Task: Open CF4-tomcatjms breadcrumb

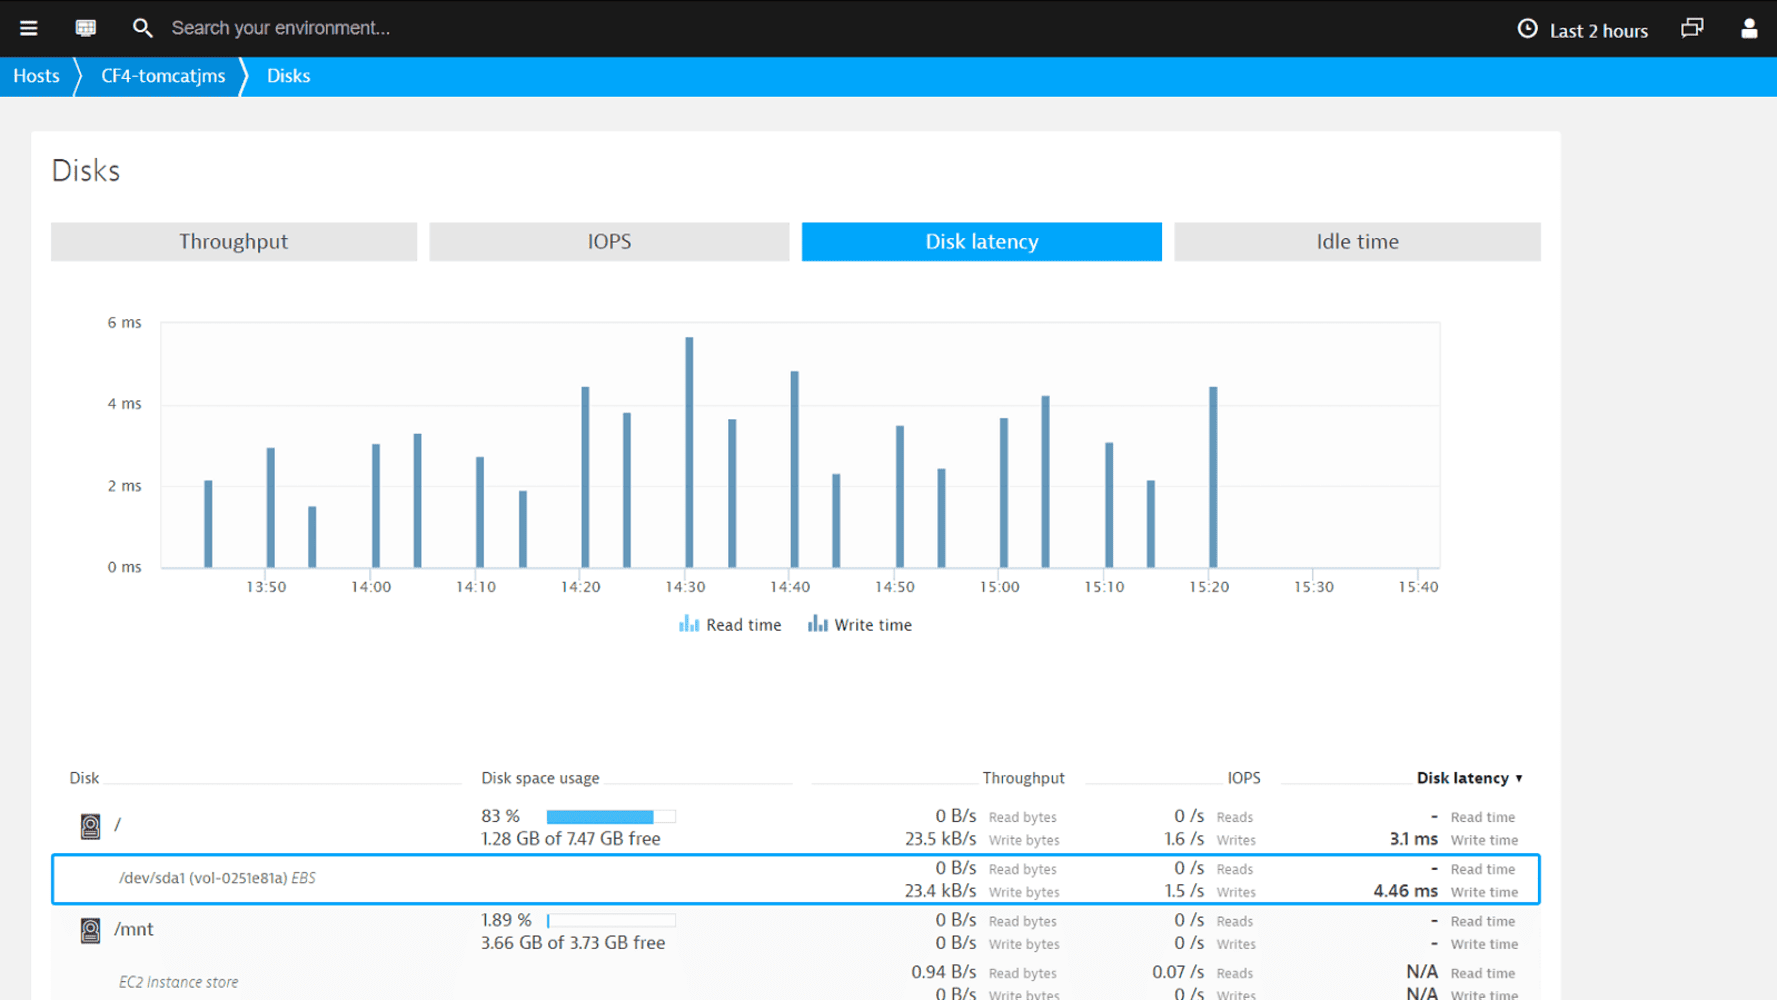Action: 163,76
